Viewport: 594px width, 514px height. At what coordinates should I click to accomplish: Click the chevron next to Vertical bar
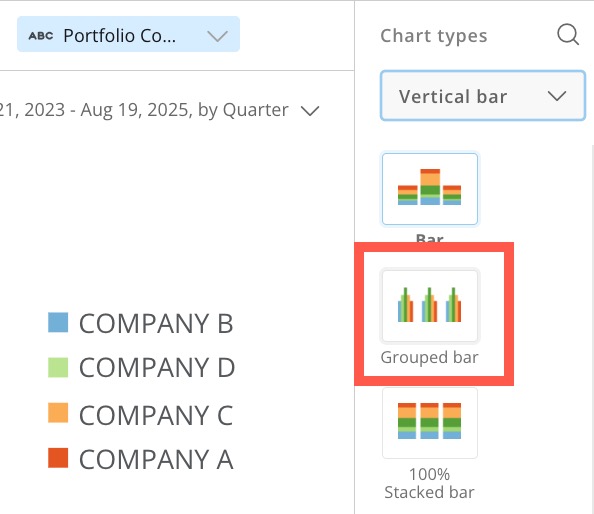(x=556, y=96)
